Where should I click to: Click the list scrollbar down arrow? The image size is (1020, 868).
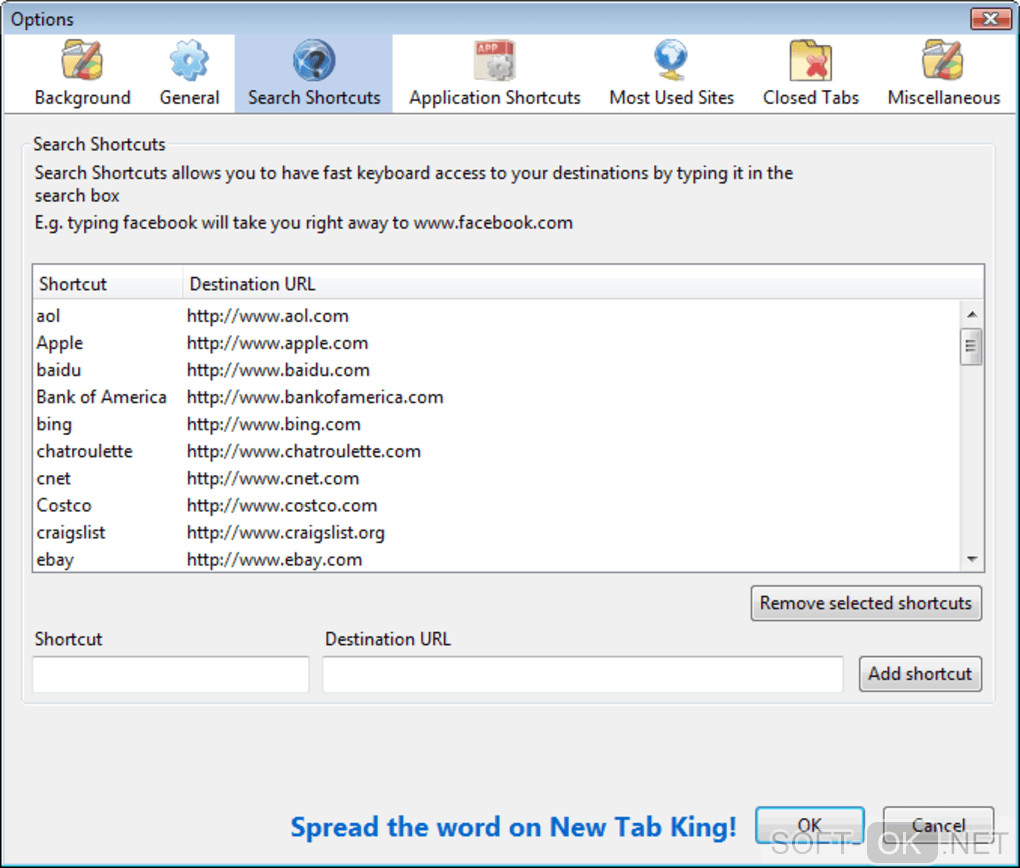coord(972,559)
